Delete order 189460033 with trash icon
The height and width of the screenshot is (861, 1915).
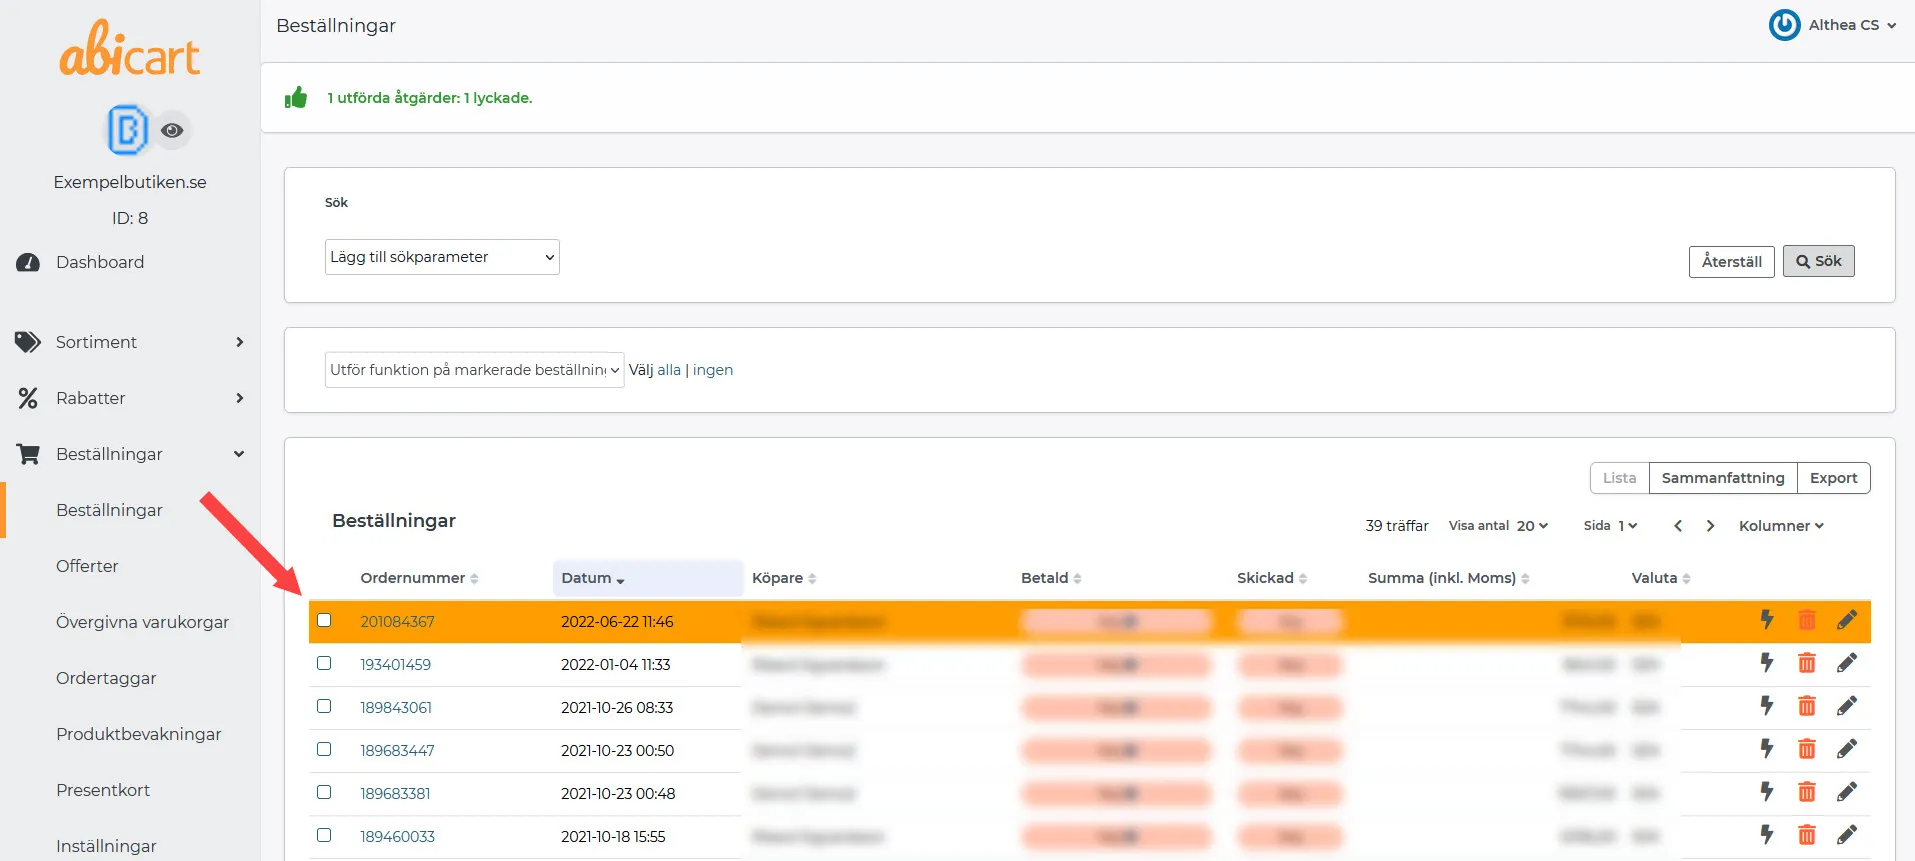1807,835
